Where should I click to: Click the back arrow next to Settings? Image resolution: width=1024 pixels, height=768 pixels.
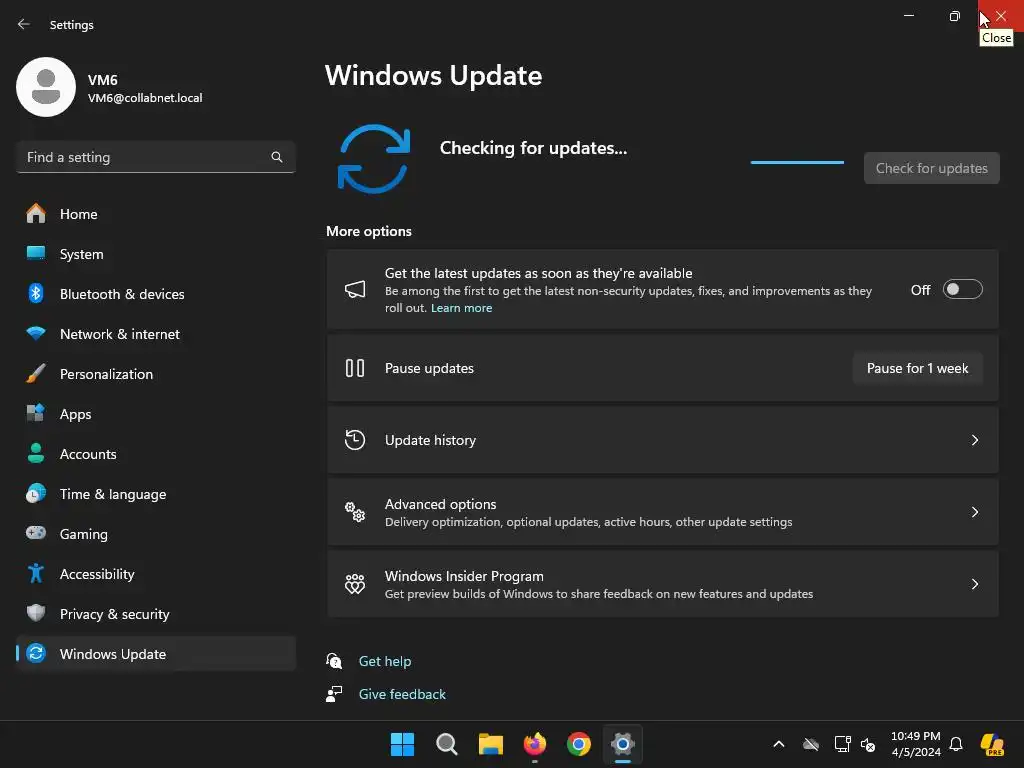point(24,24)
